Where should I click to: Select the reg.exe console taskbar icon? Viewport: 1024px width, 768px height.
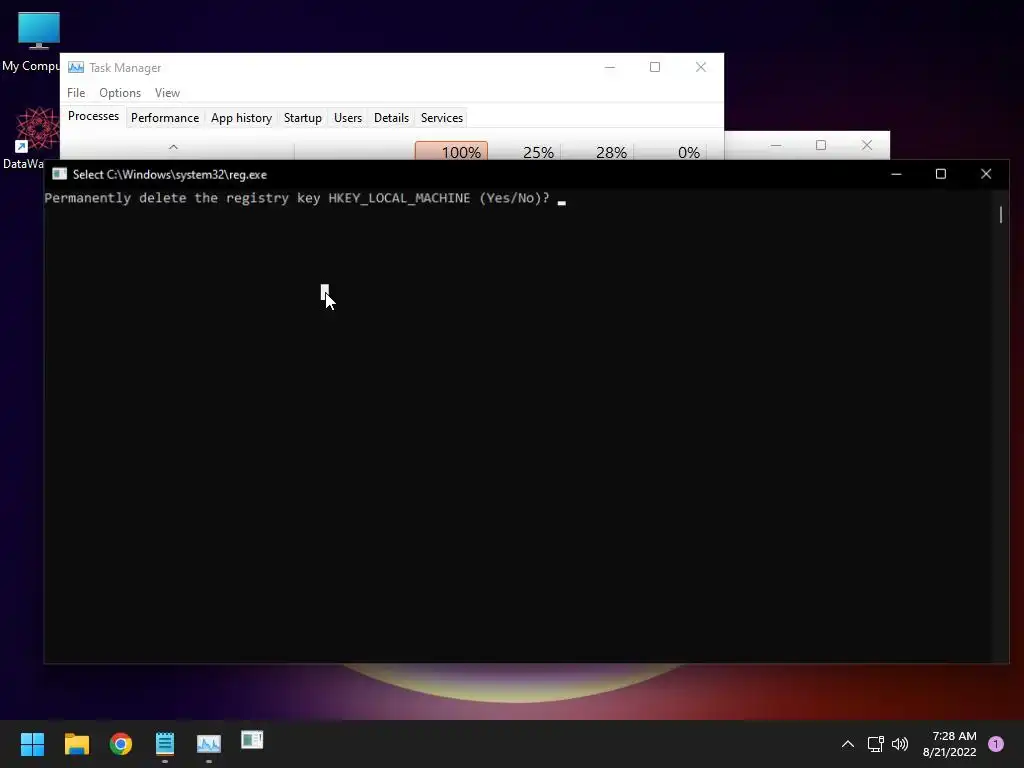tap(252, 740)
